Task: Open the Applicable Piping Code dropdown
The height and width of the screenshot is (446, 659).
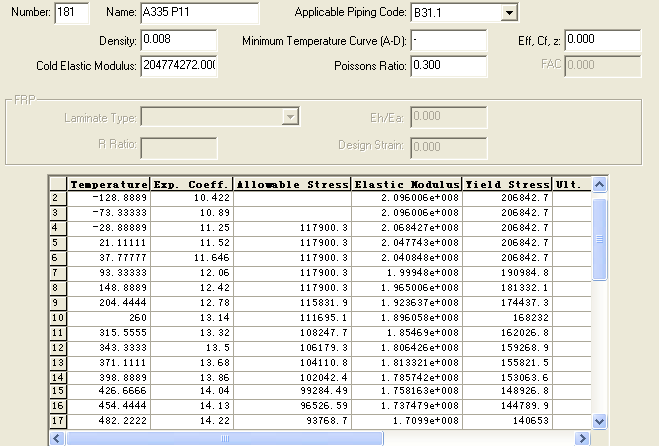Action: [x=509, y=13]
